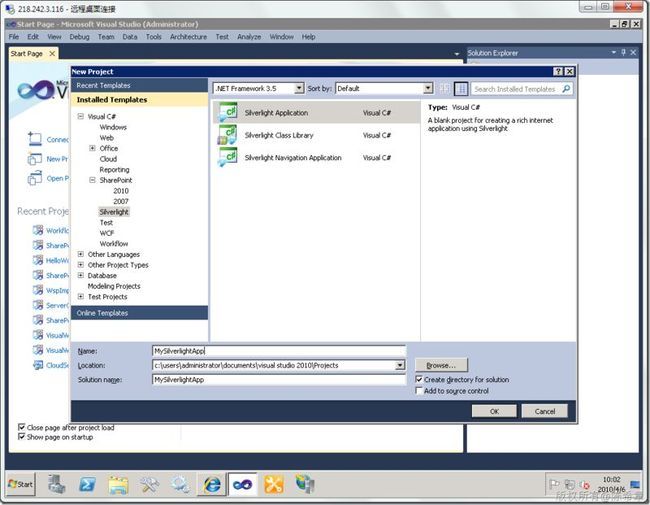The height and width of the screenshot is (505, 650).
Task: Switch templates to medium icons view
Action: 461,88
